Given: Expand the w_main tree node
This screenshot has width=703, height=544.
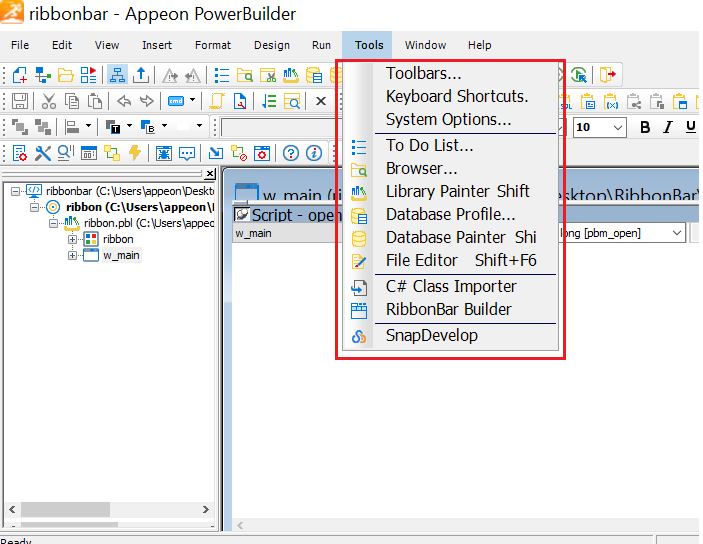Looking at the screenshot, I should click(72, 256).
